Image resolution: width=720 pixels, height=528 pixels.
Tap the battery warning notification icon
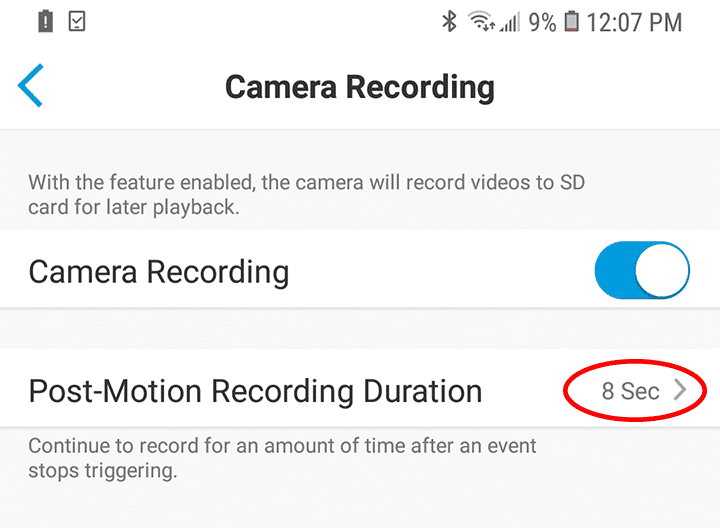point(44,21)
